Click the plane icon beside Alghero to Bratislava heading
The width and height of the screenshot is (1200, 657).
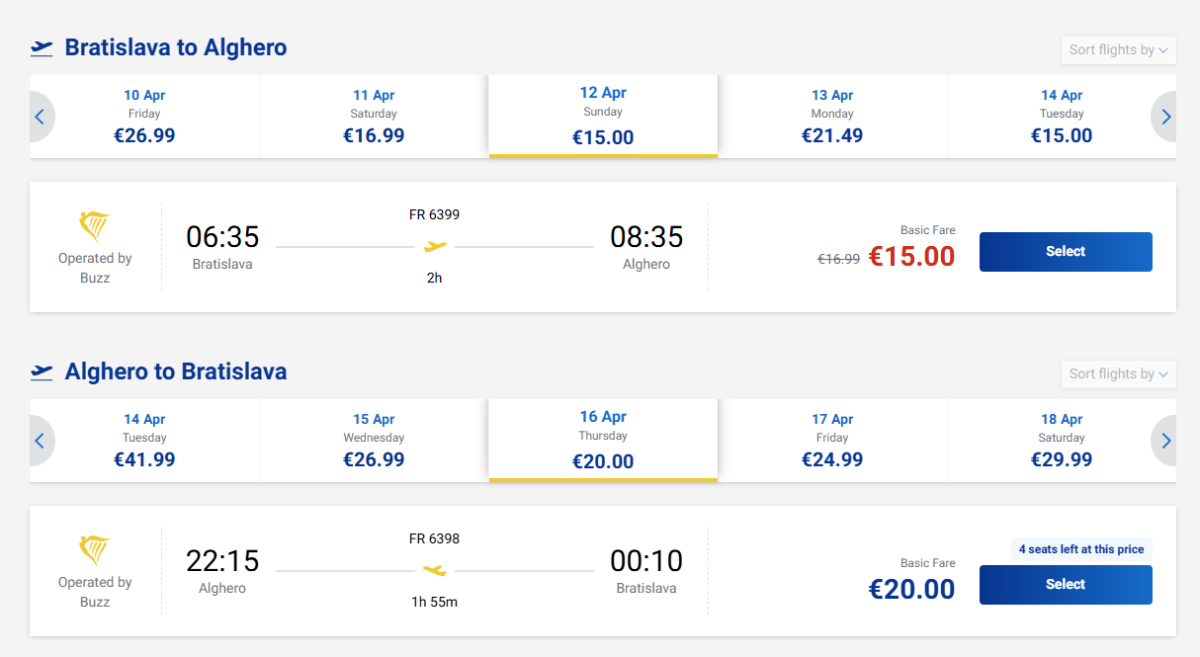pyautogui.click(x=42, y=372)
